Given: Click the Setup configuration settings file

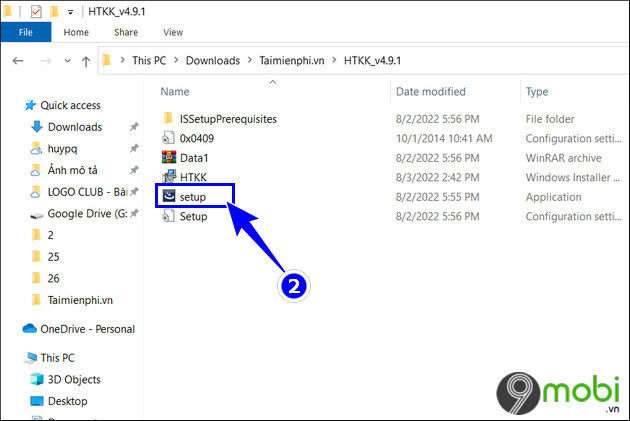Looking at the screenshot, I should pyautogui.click(x=193, y=216).
